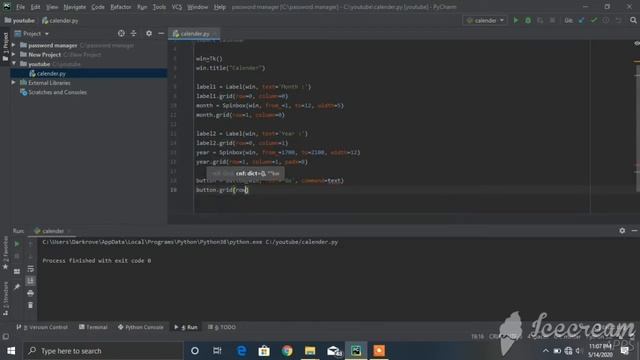Toggle the Favorites side tab

click(x=5, y=253)
